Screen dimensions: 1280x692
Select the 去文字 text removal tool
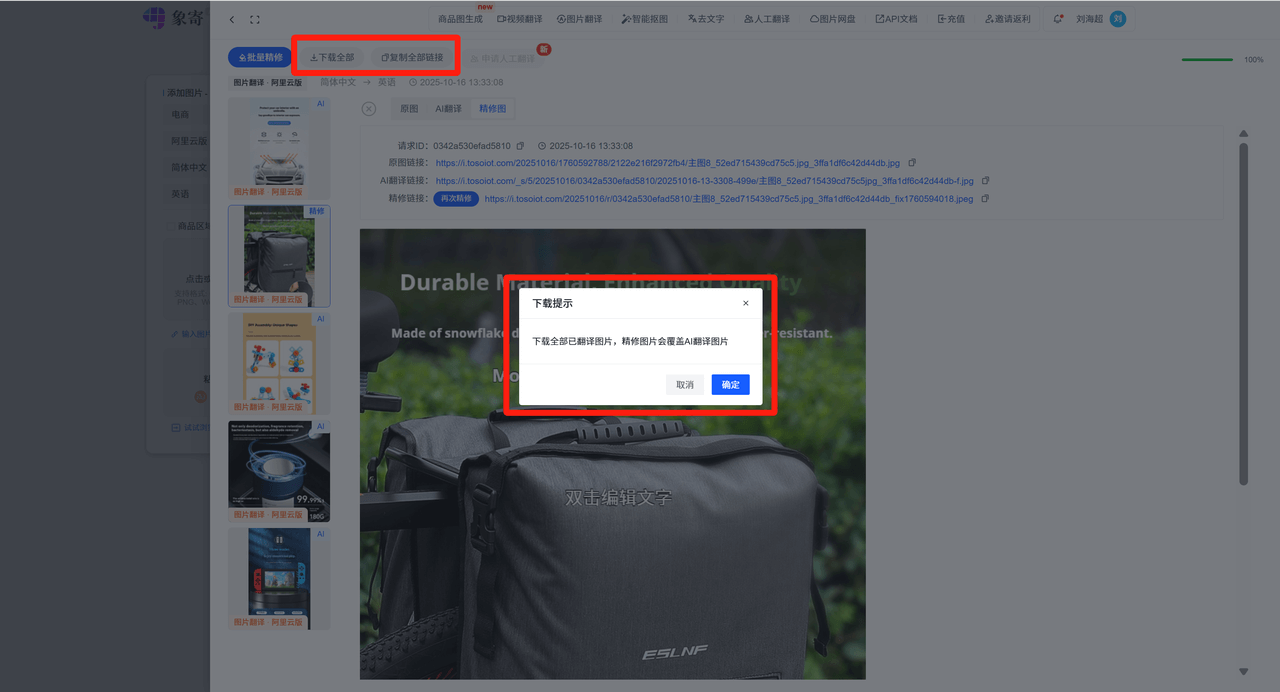[706, 18]
